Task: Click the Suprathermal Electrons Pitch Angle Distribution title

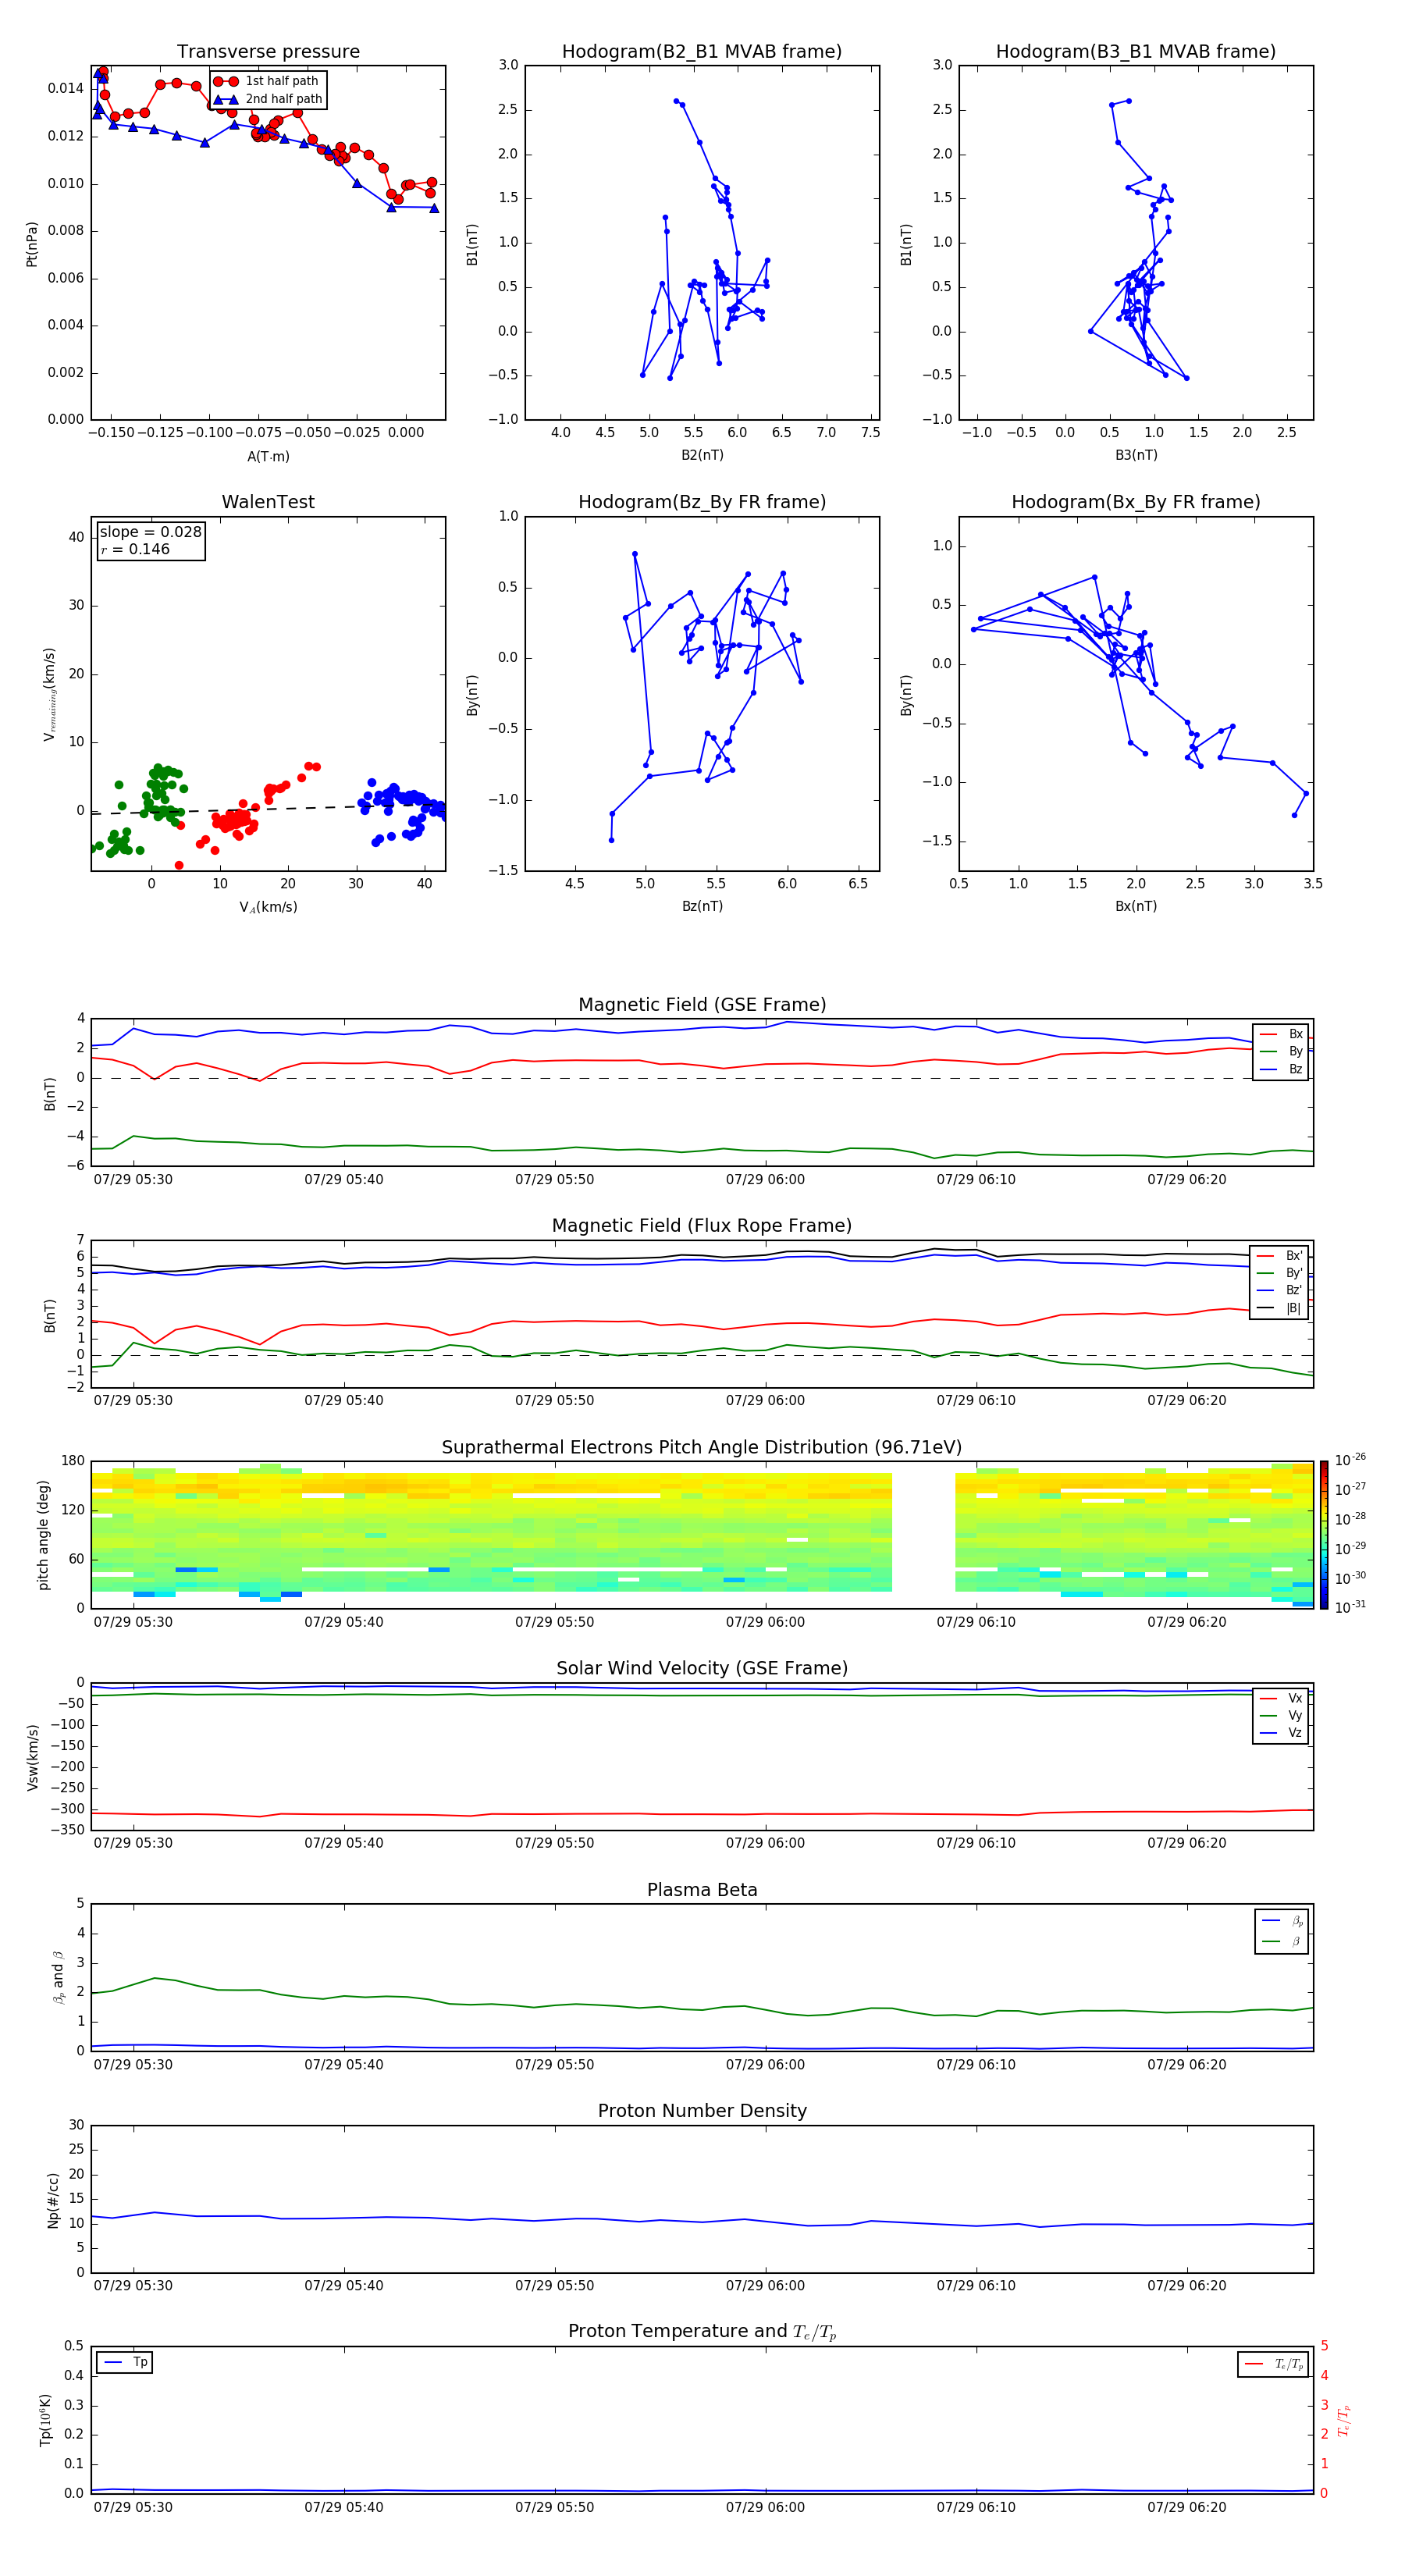Action: (x=702, y=1448)
